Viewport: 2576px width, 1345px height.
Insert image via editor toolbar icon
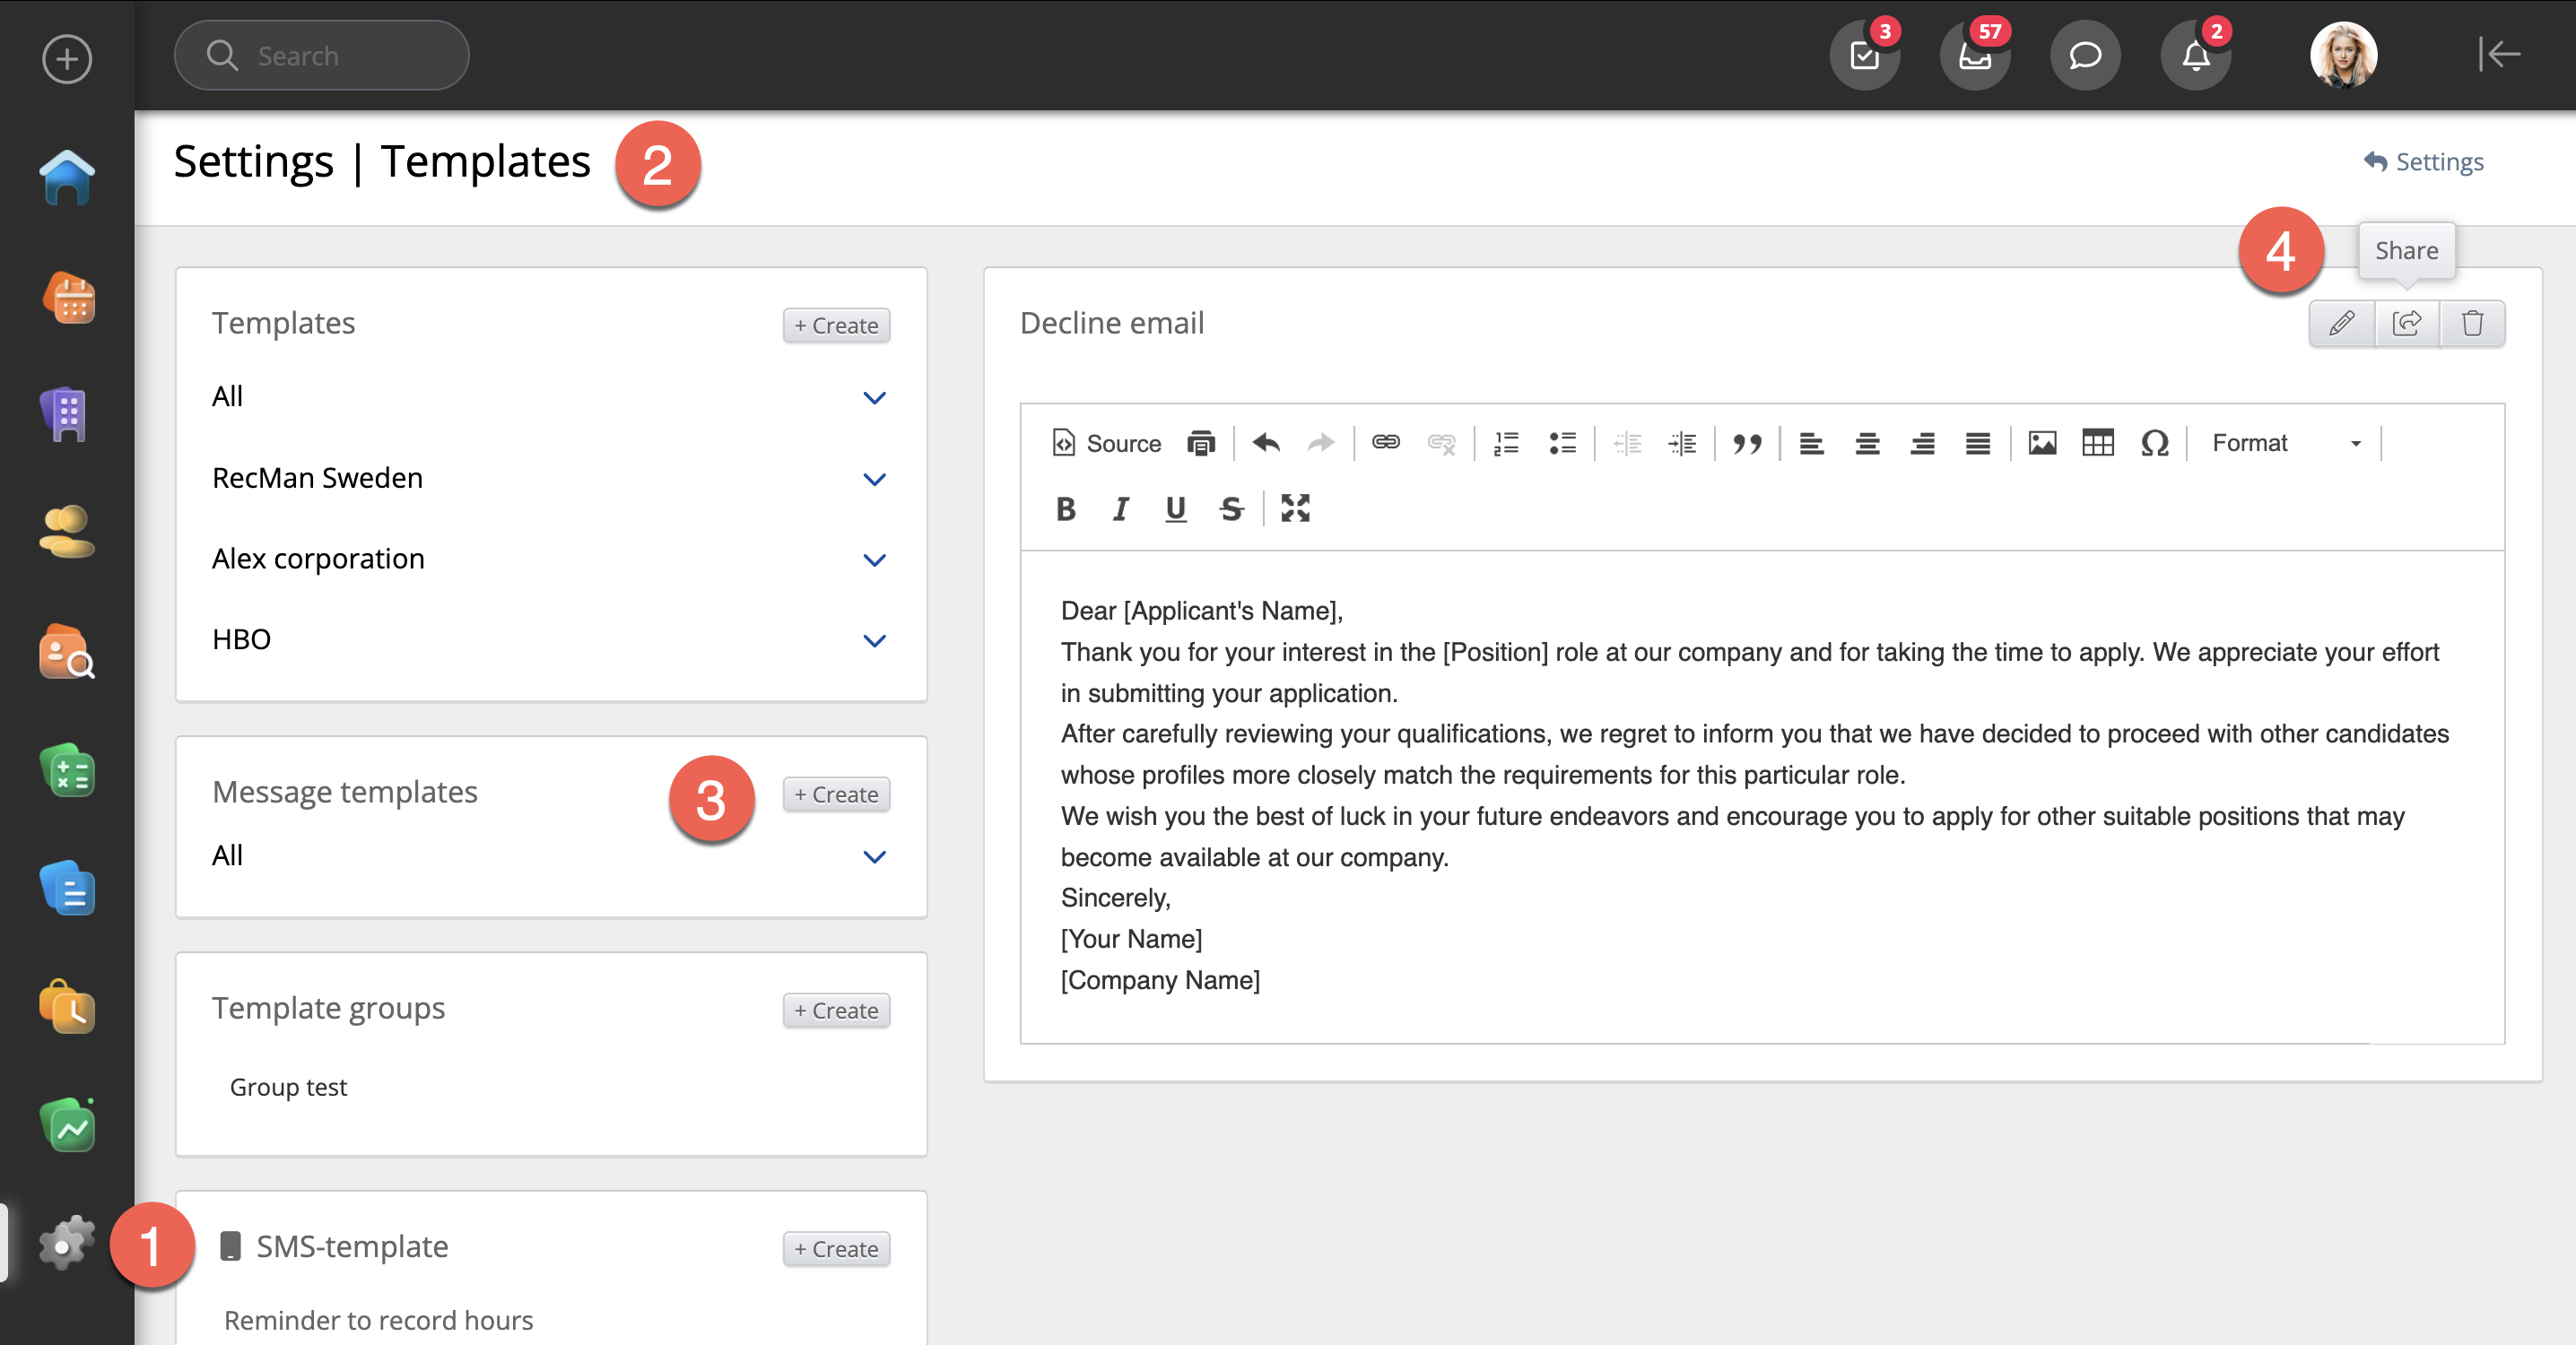[2042, 443]
